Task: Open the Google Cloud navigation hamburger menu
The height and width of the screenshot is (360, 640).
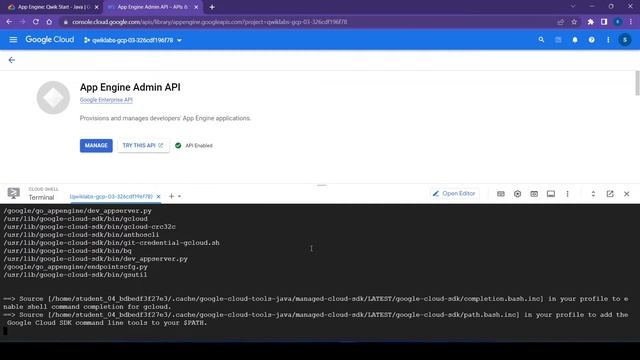Action: [13, 40]
